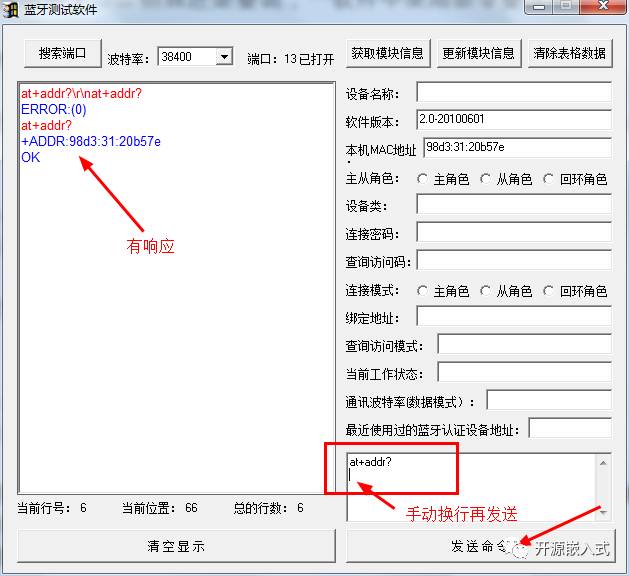
Task: Click the OK response line in the log
Action: [30, 157]
